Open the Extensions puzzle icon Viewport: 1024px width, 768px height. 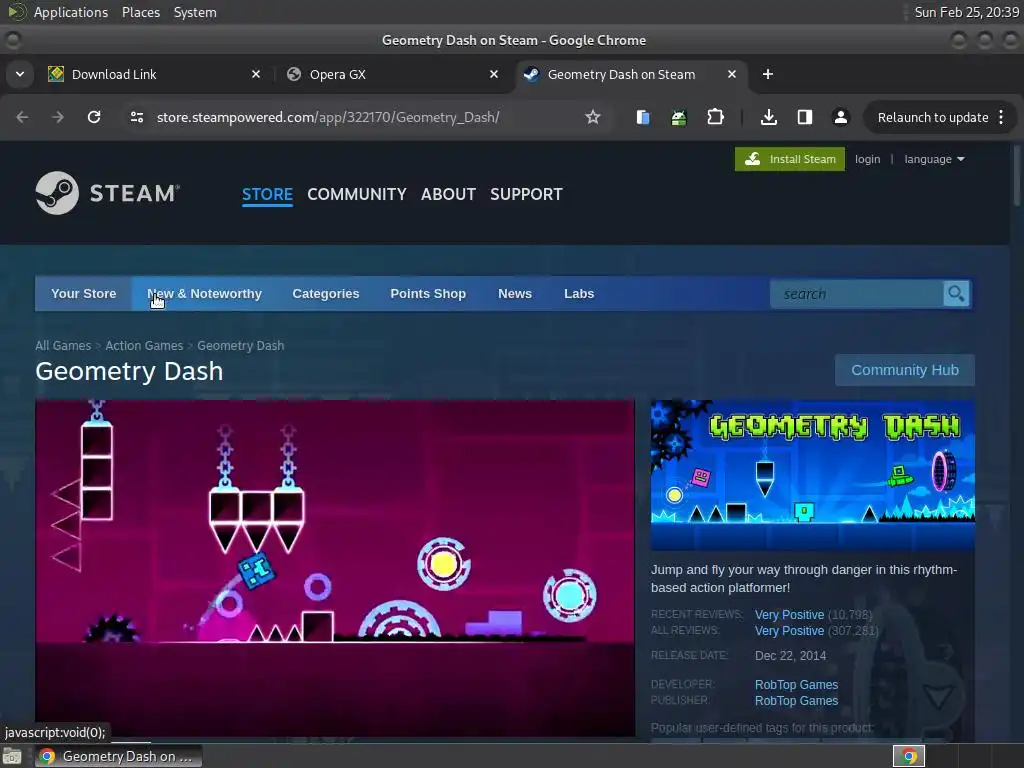(716, 117)
